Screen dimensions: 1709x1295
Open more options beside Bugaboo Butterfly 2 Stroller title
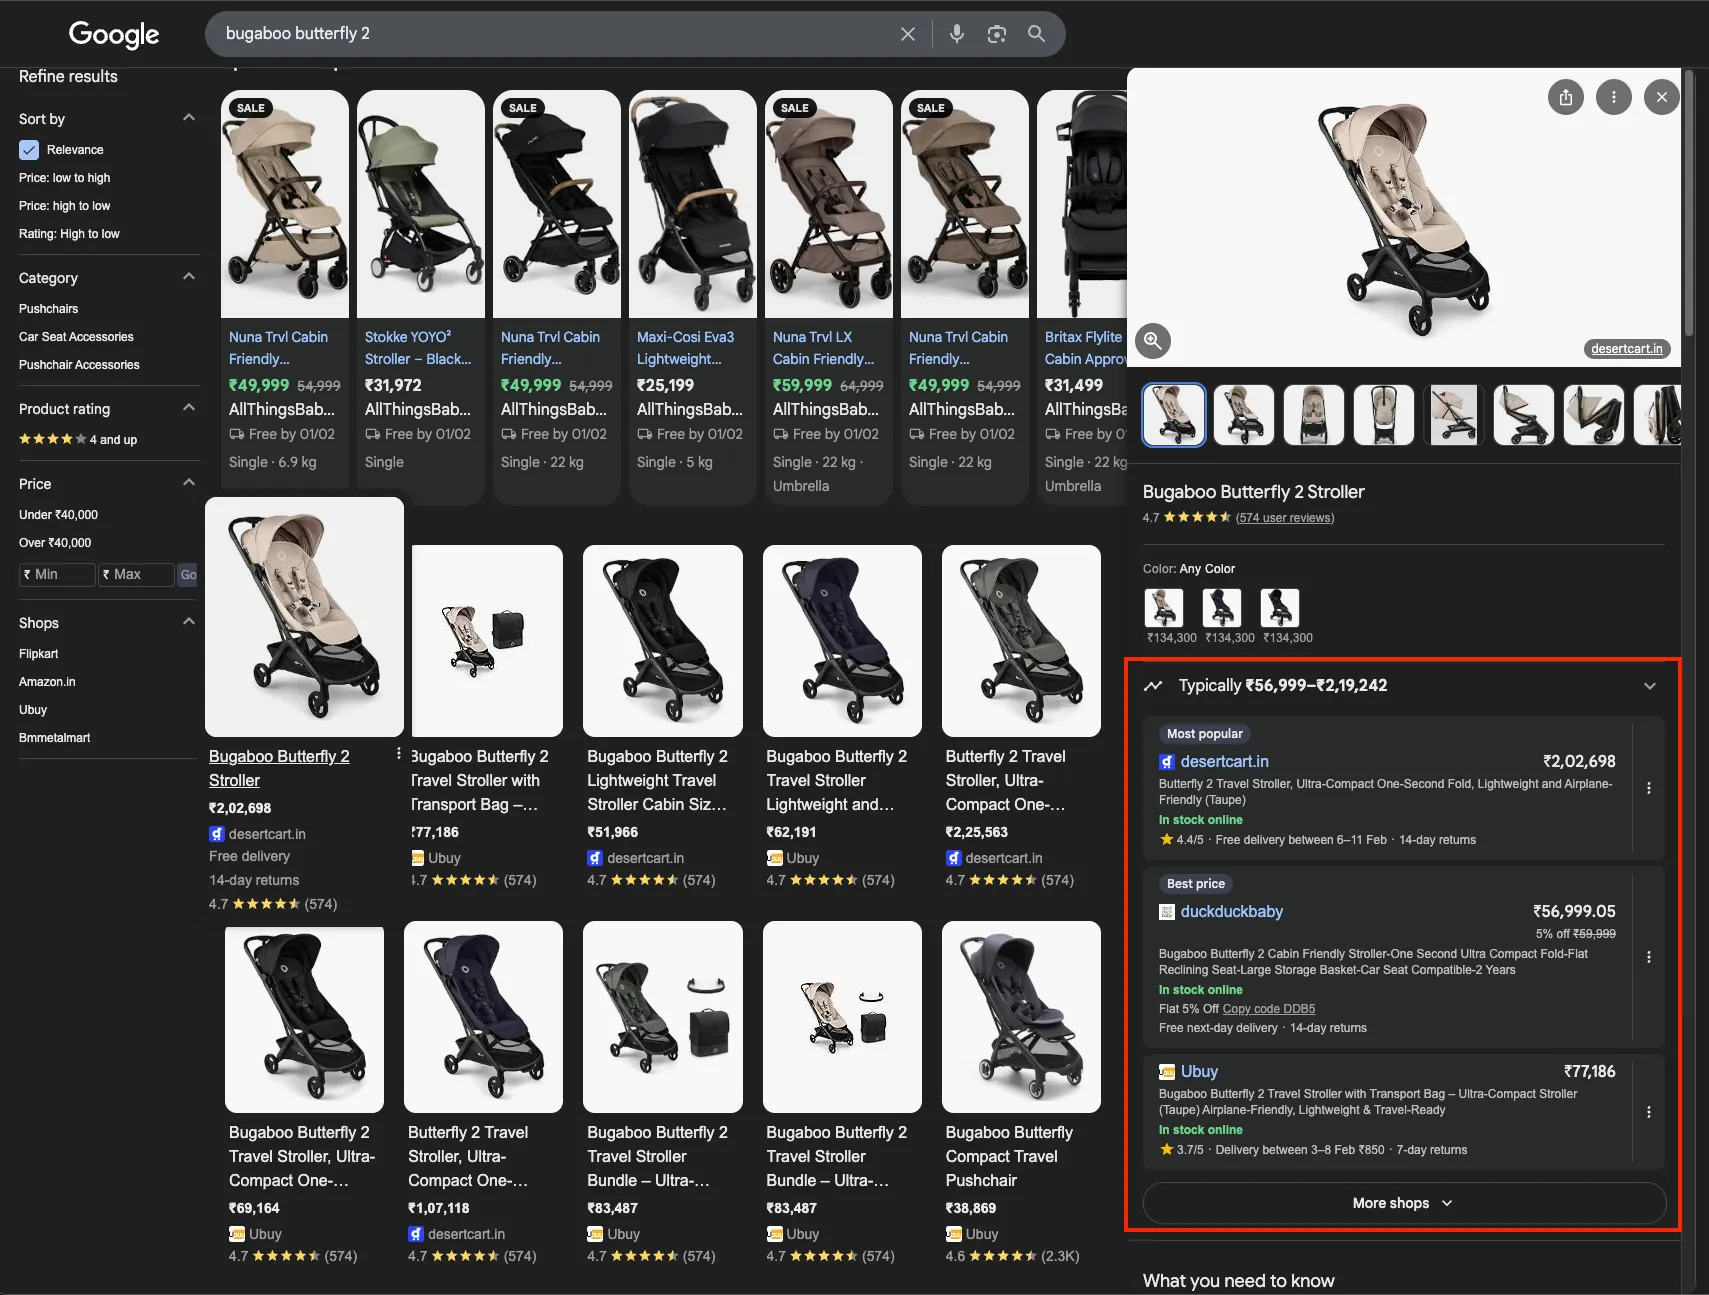[x=399, y=754]
